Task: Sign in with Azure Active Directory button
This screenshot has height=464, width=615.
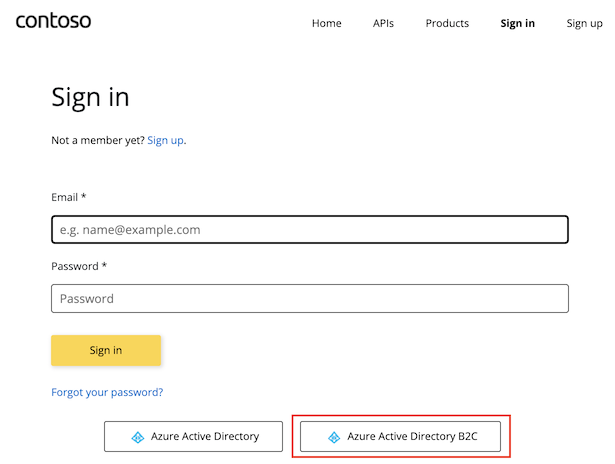Action: (195, 437)
